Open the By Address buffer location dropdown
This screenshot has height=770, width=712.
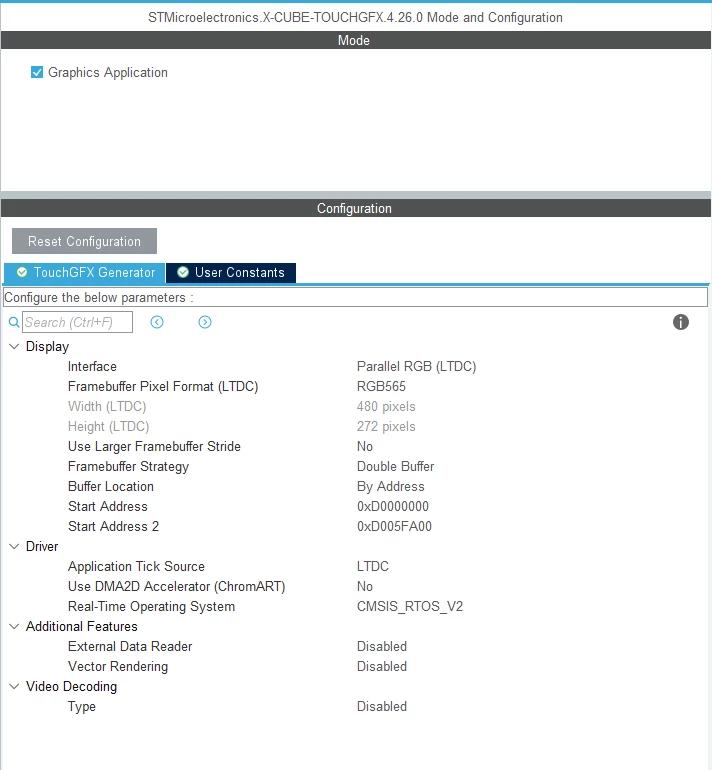(390, 486)
